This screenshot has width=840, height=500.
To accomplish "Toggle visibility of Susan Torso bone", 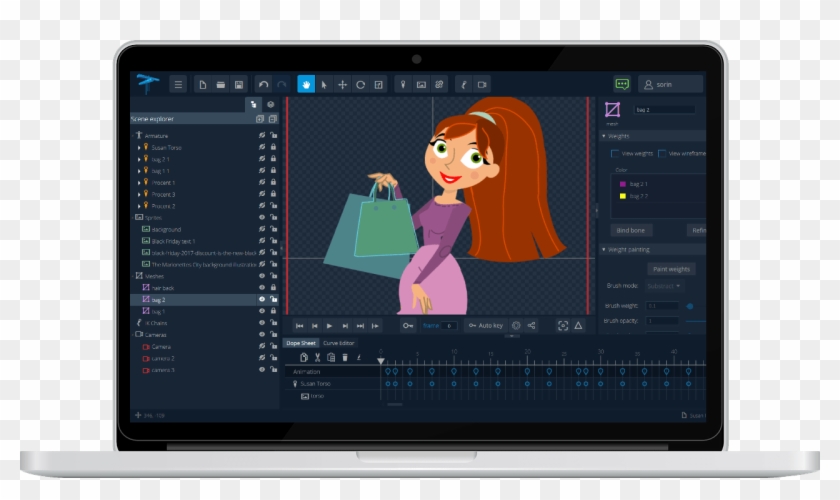I will point(262,147).
